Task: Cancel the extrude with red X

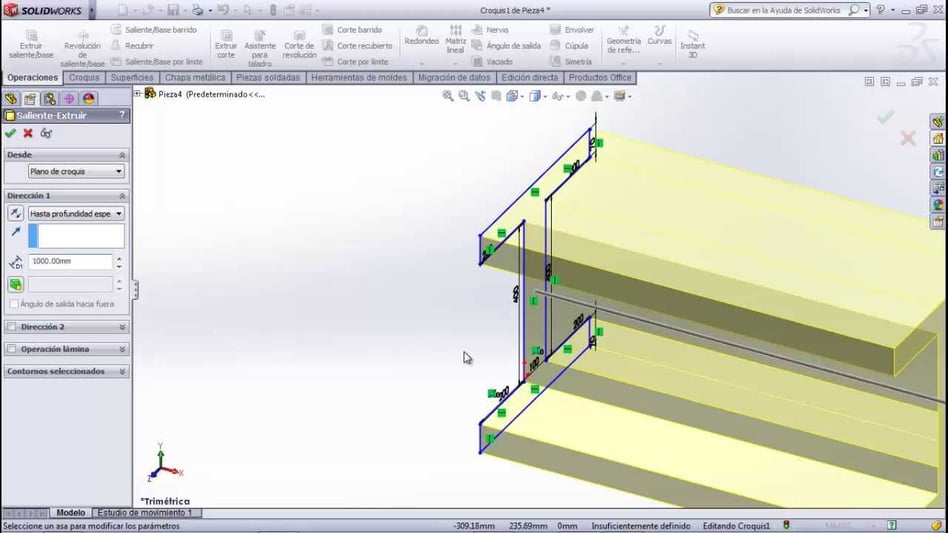Action: pyautogui.click(x=28, y=133)
